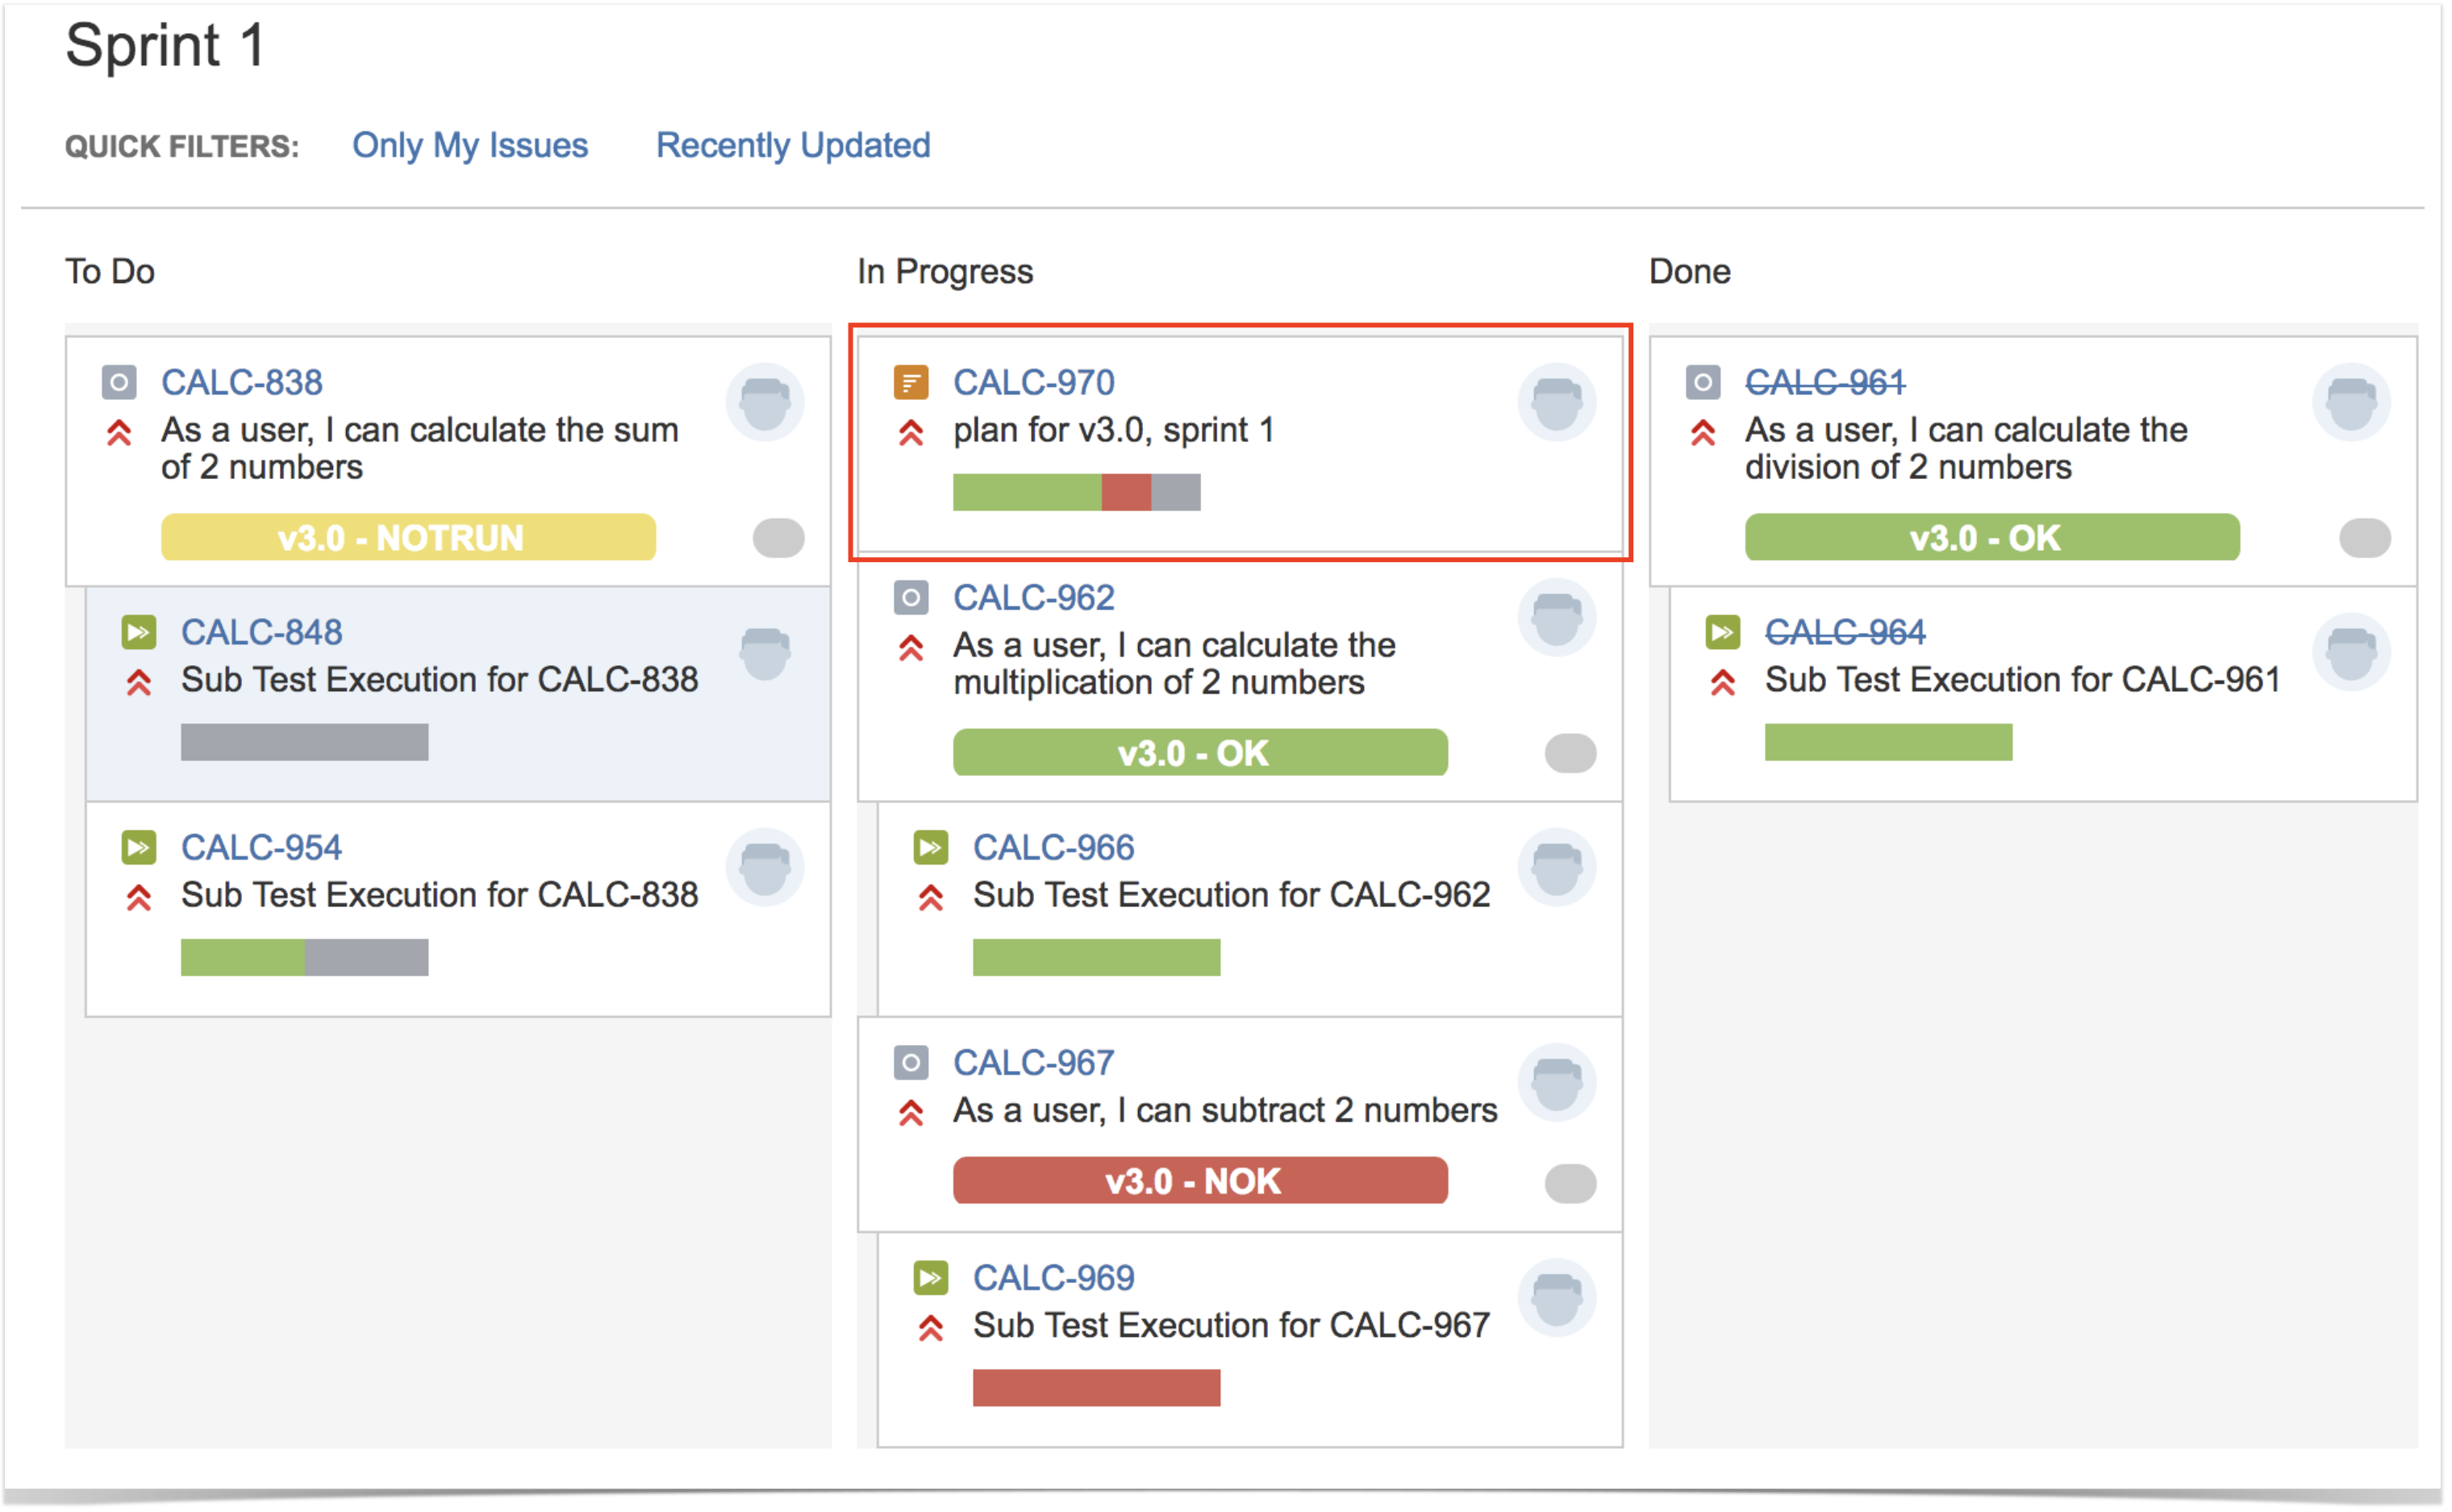
Task: Click the priority icon on CALC-967 card
Action: [x=911, y=1113]
